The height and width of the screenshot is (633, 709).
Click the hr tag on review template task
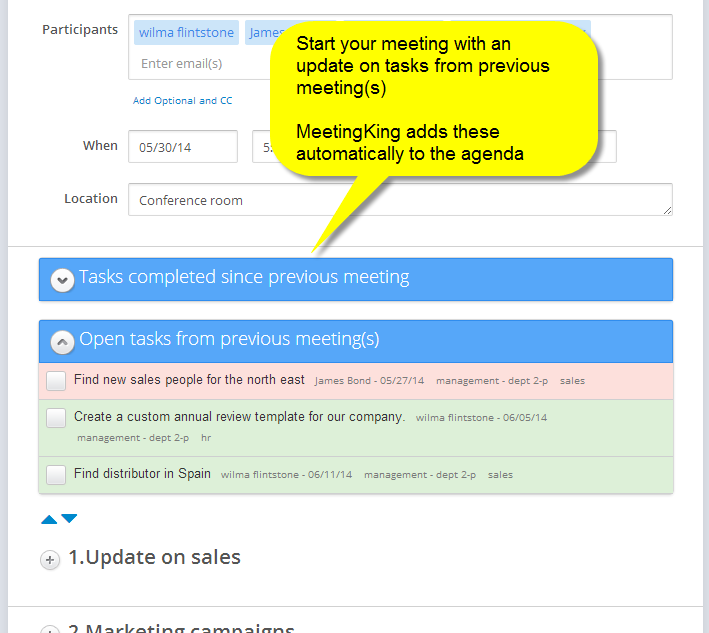206,438
